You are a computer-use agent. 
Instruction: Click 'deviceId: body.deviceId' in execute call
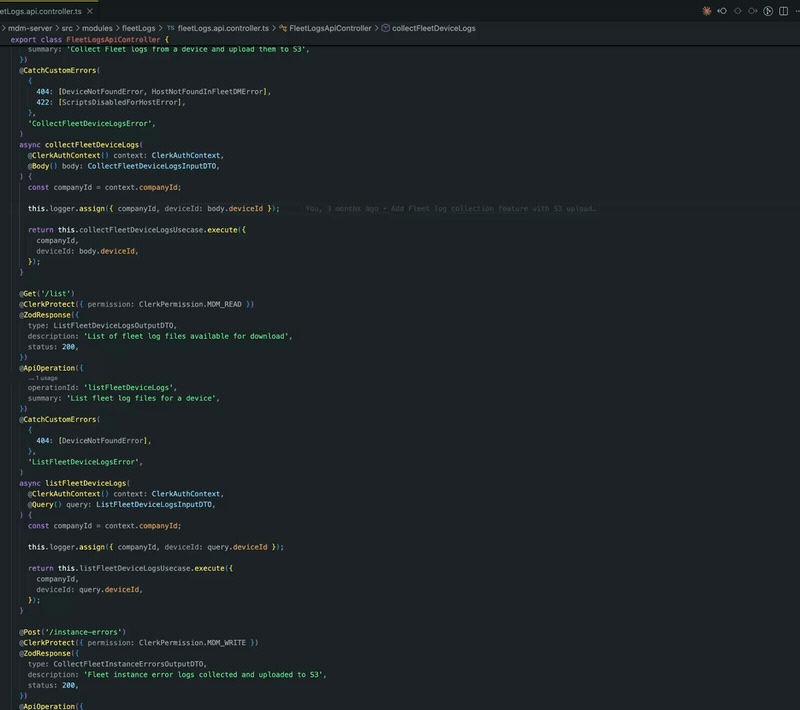coord(87,251)
